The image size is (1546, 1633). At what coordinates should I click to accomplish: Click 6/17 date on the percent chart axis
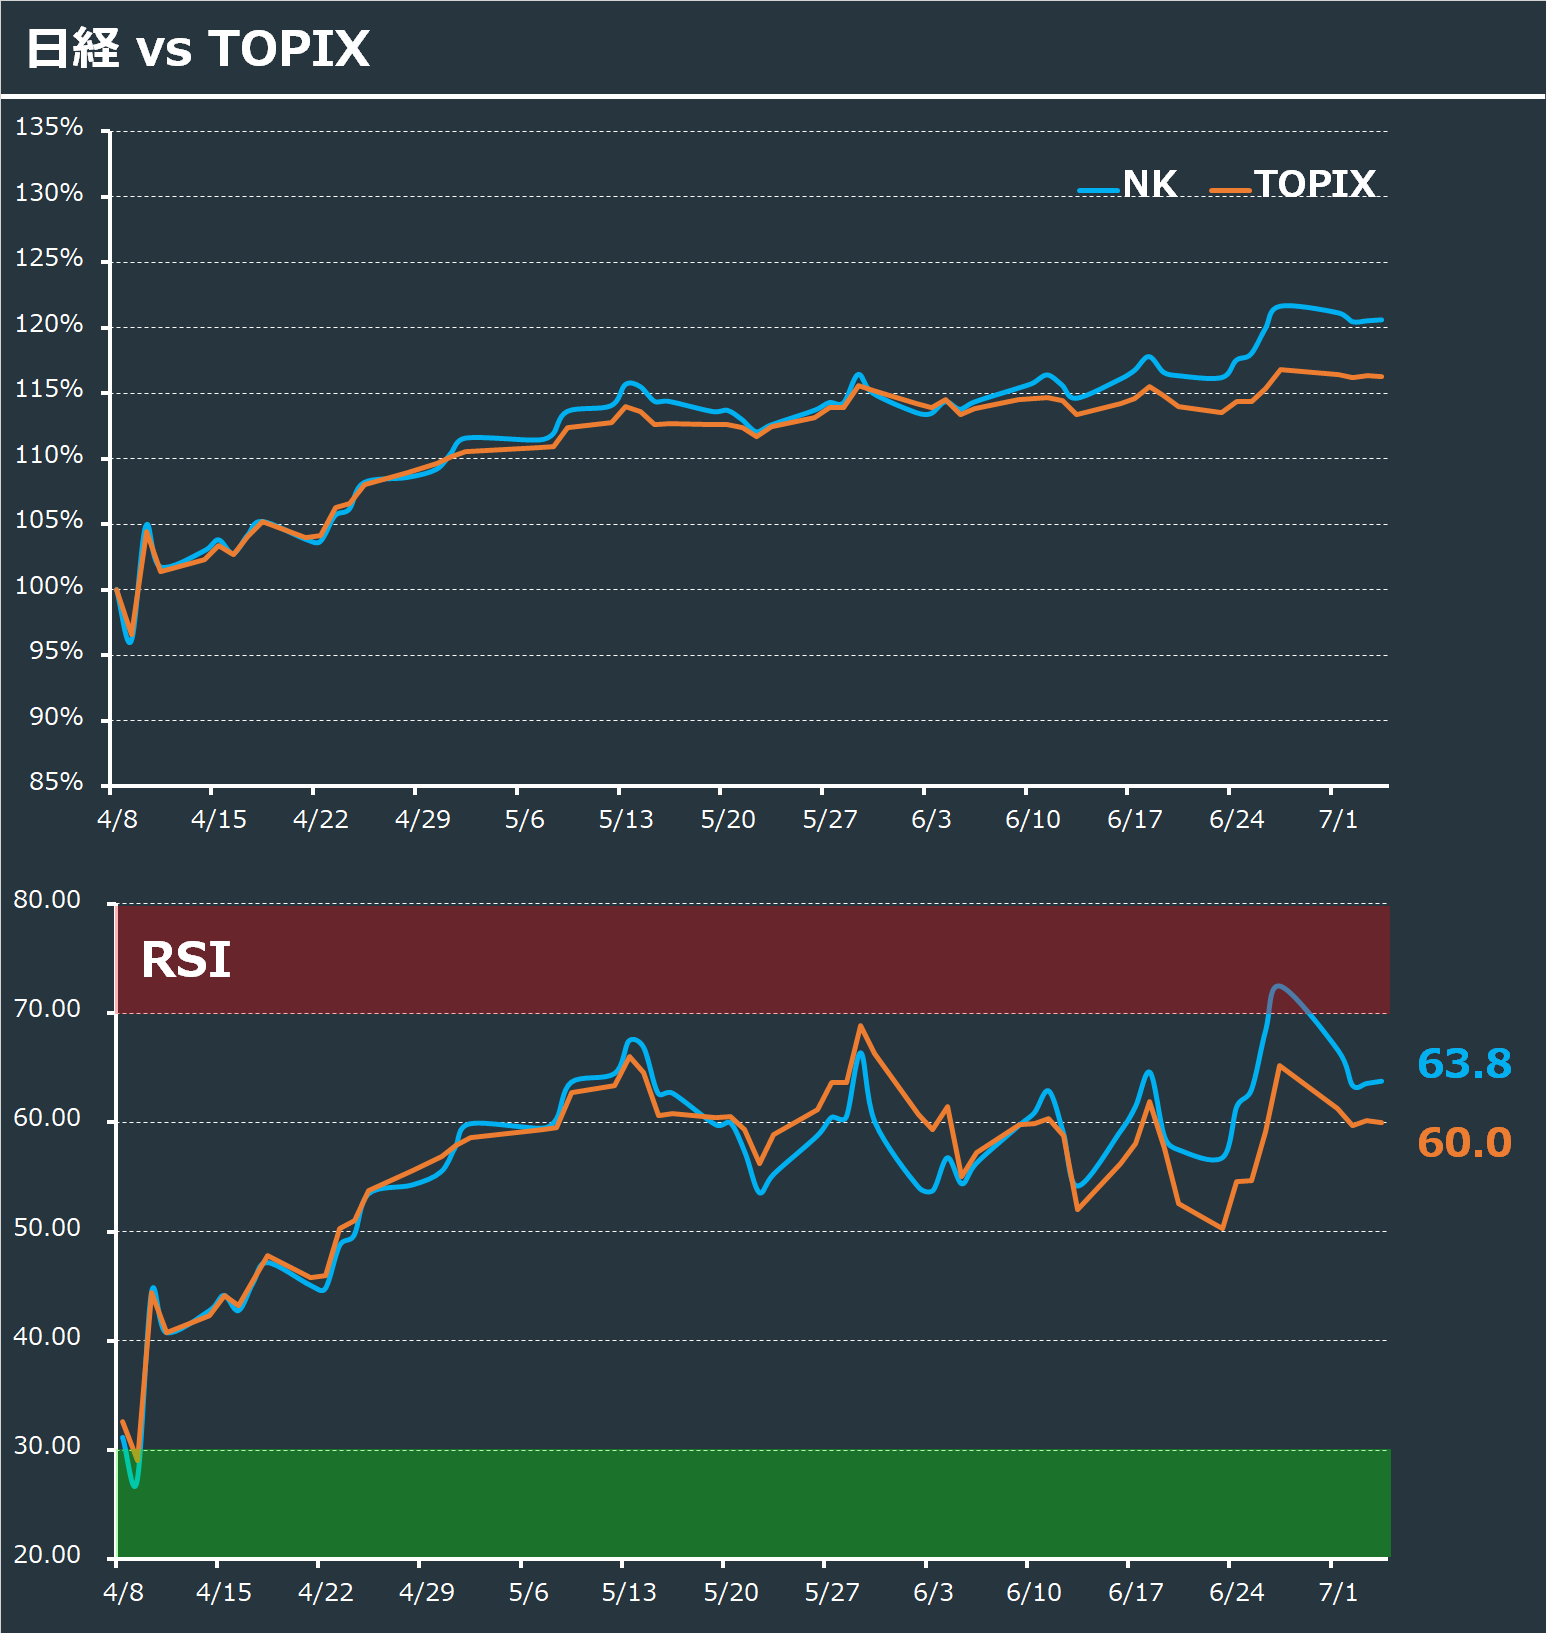pos(1135,820)
